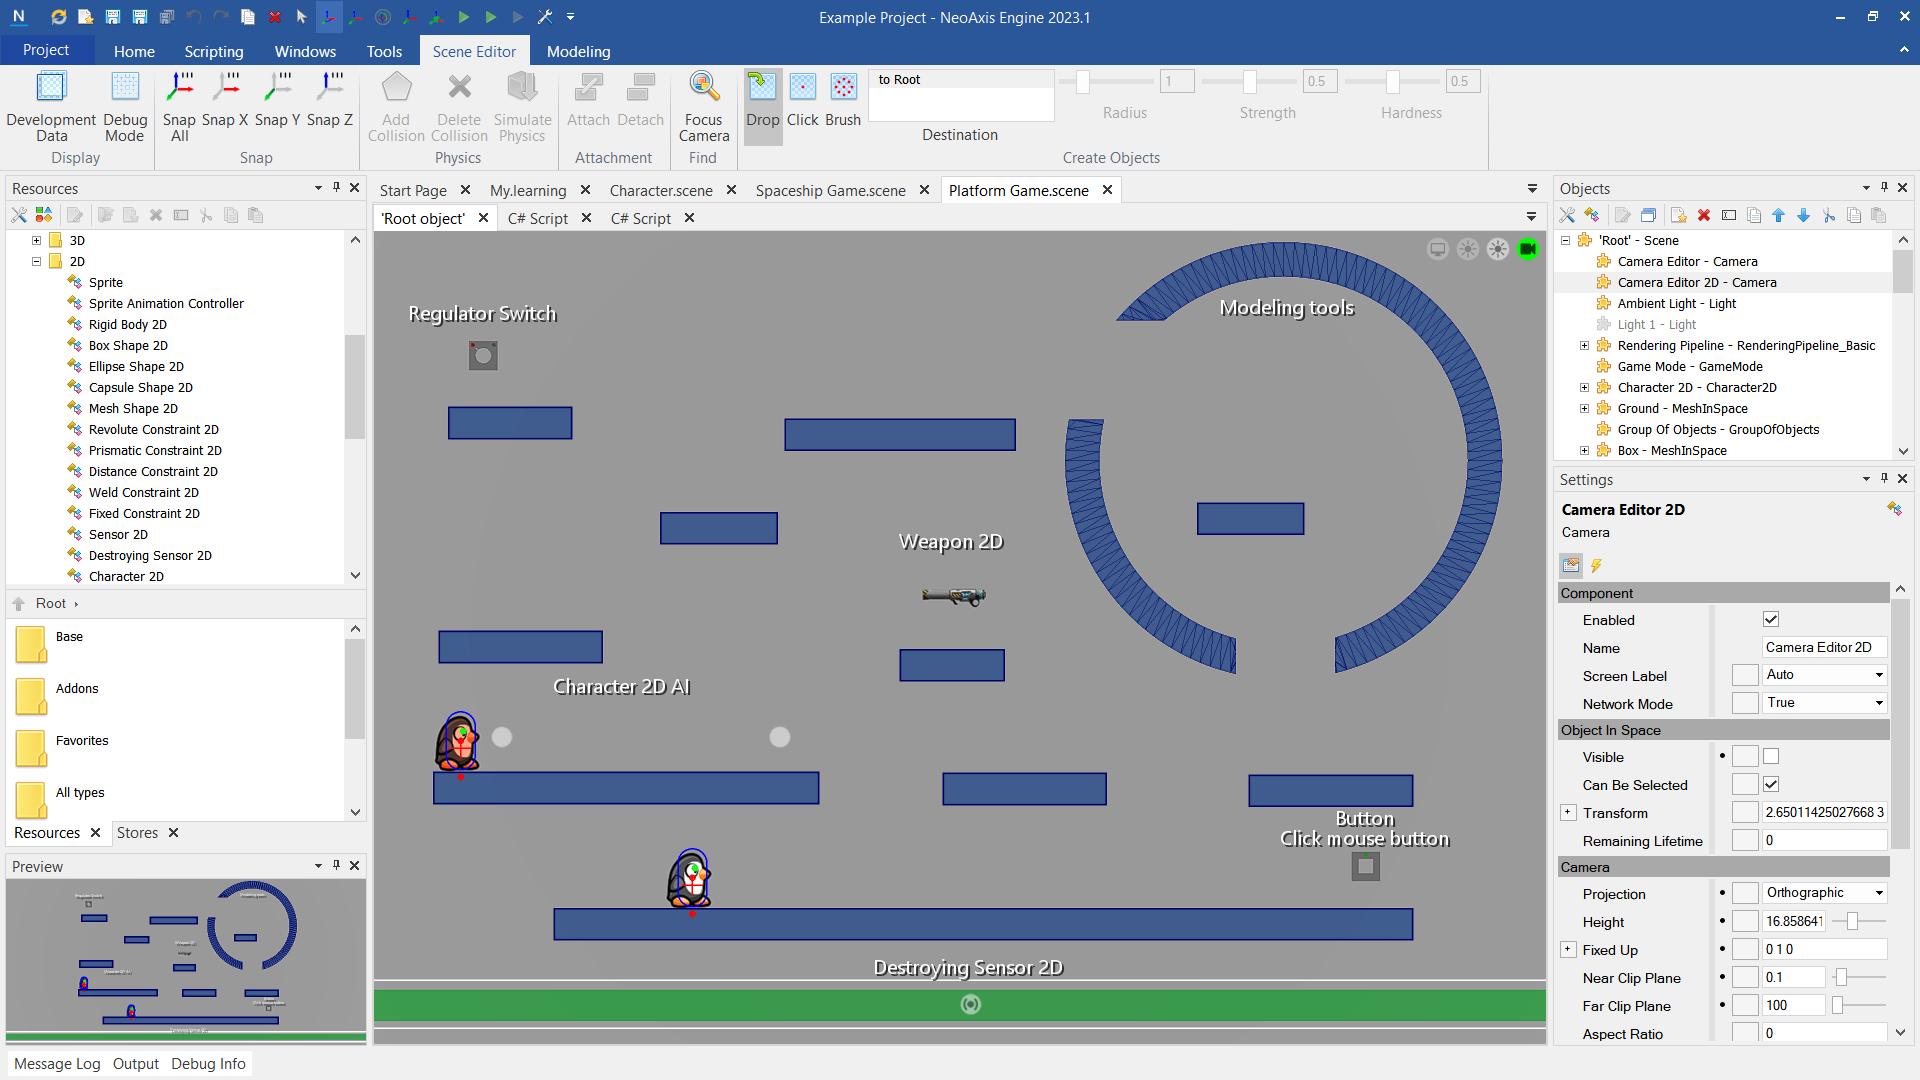Toggle Visible checkbox
Image resolution: width=1920 pixels, height=1080 pixels.
click(x=1771, y=757)
